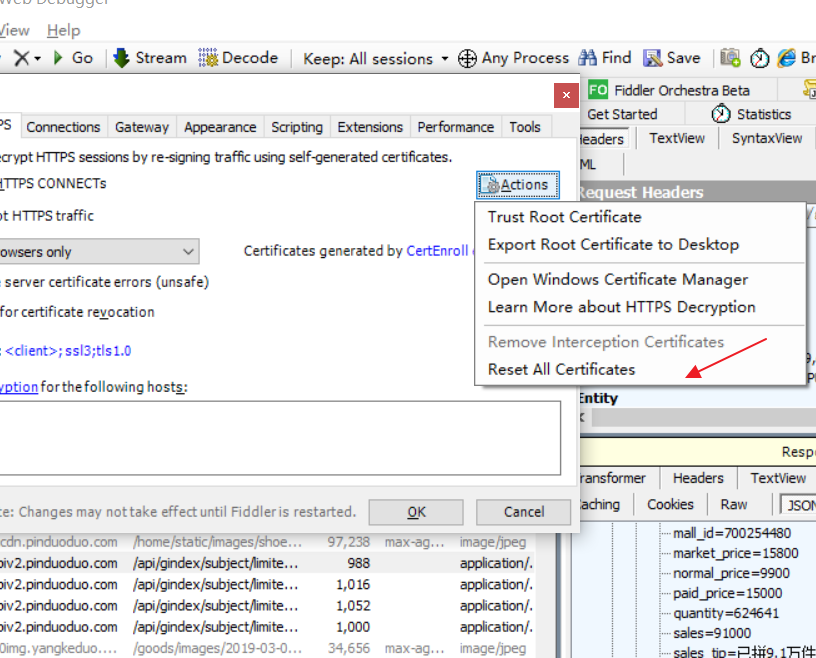Click the decryption link above hosts box
Image resolution: width=816 pixels, height=658 pixels.
[x=19, y=387]
